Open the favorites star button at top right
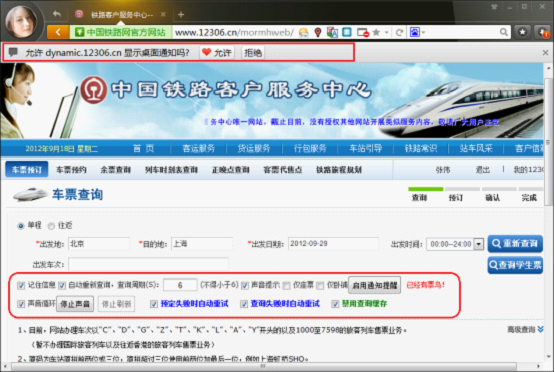555x372 pixels. 522,32
